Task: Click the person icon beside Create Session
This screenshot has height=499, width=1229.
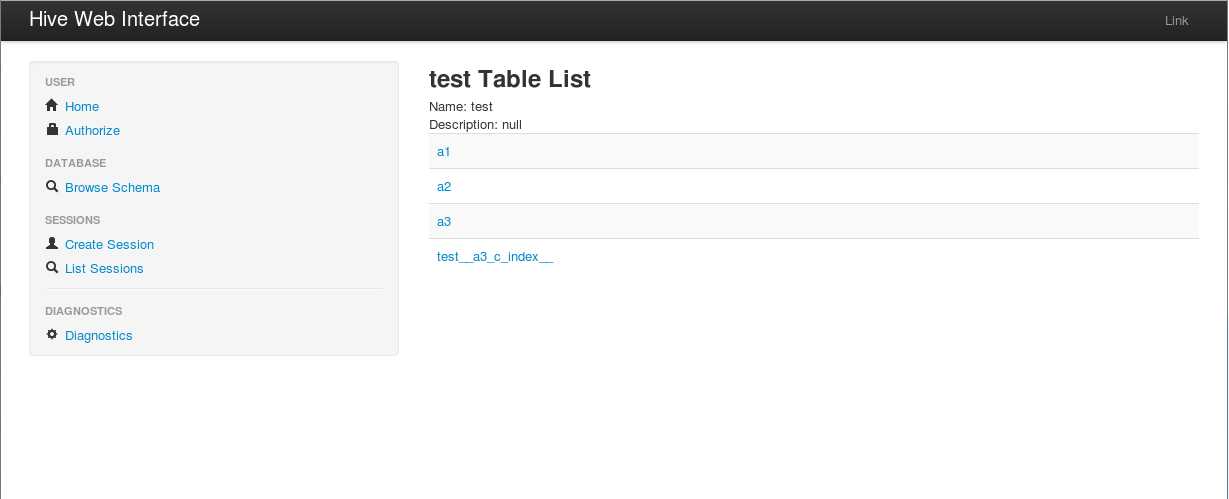Action: [52, 243]
